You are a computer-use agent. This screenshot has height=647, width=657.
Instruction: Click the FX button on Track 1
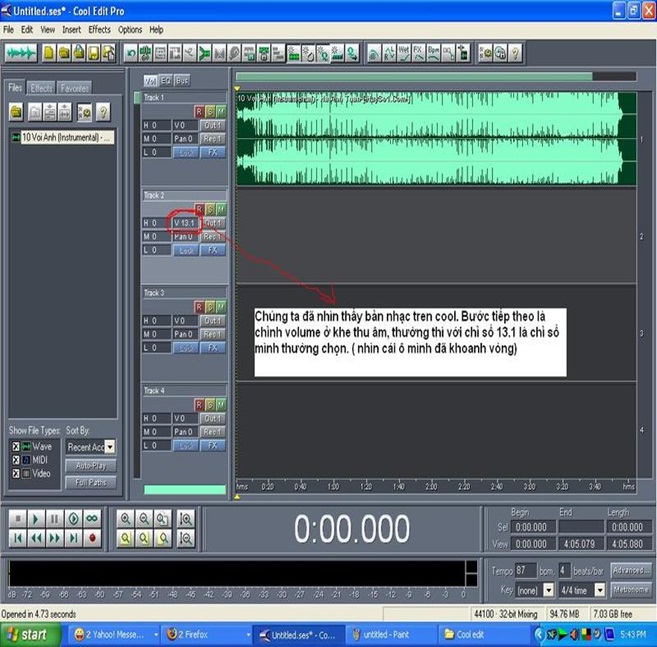[x=213, y=153]
